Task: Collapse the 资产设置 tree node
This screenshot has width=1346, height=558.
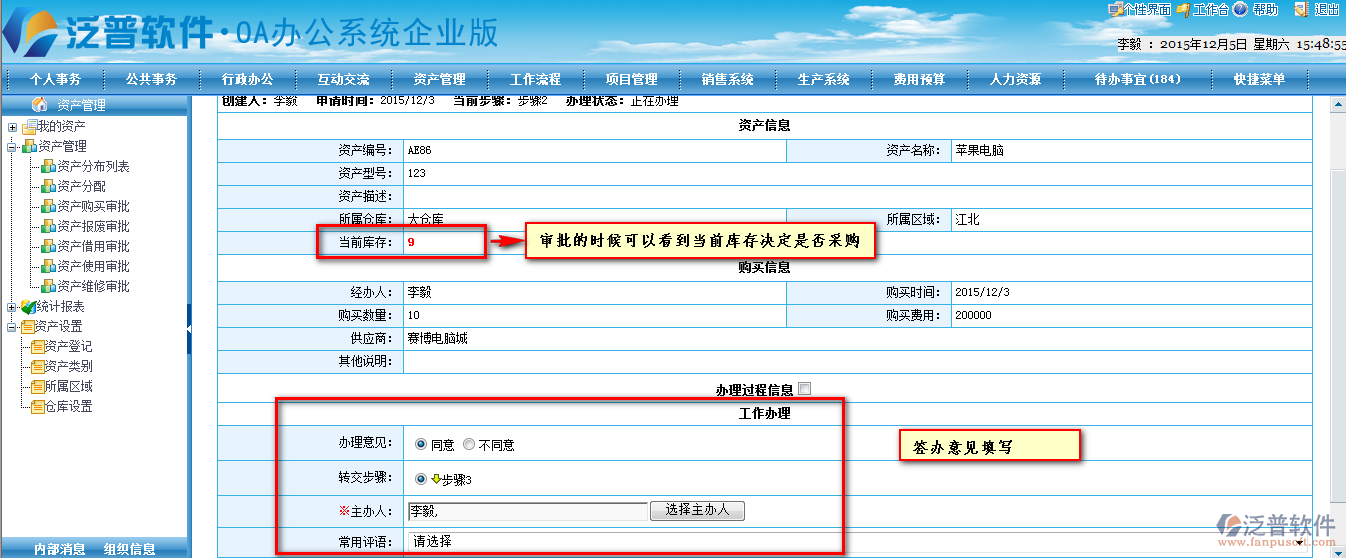Action: [12, 327]
